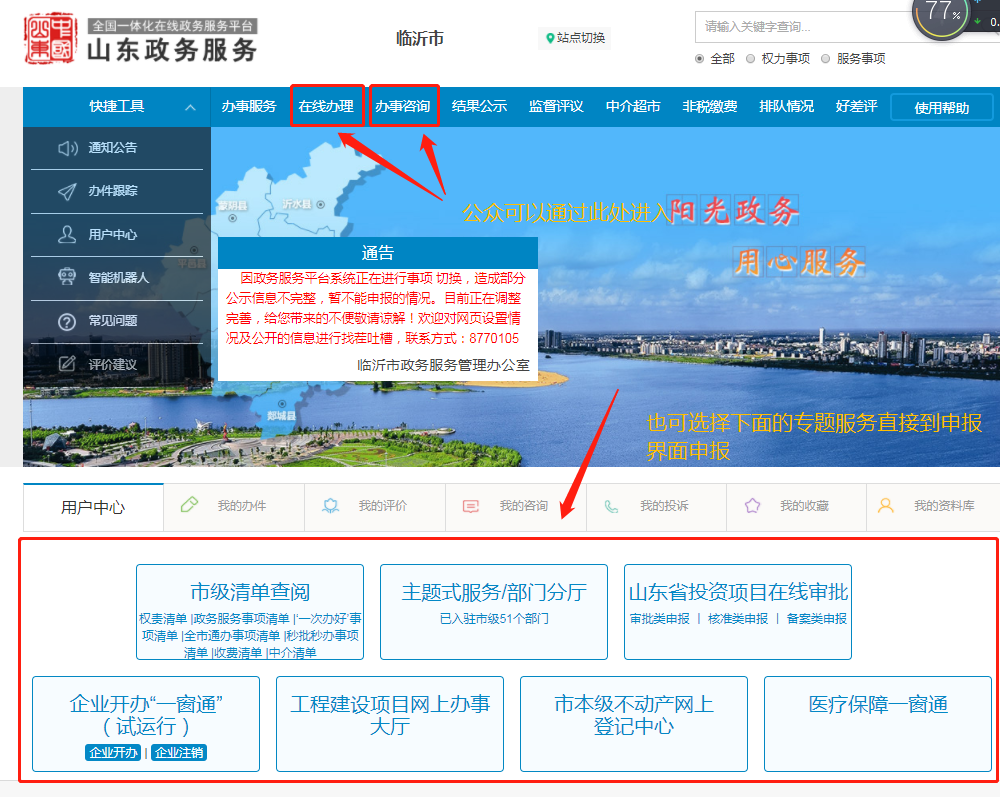This screenshot has width=1000, height=797.
Task: Switch to the 我的收藏 tab
Action: [x=797, y=507]
